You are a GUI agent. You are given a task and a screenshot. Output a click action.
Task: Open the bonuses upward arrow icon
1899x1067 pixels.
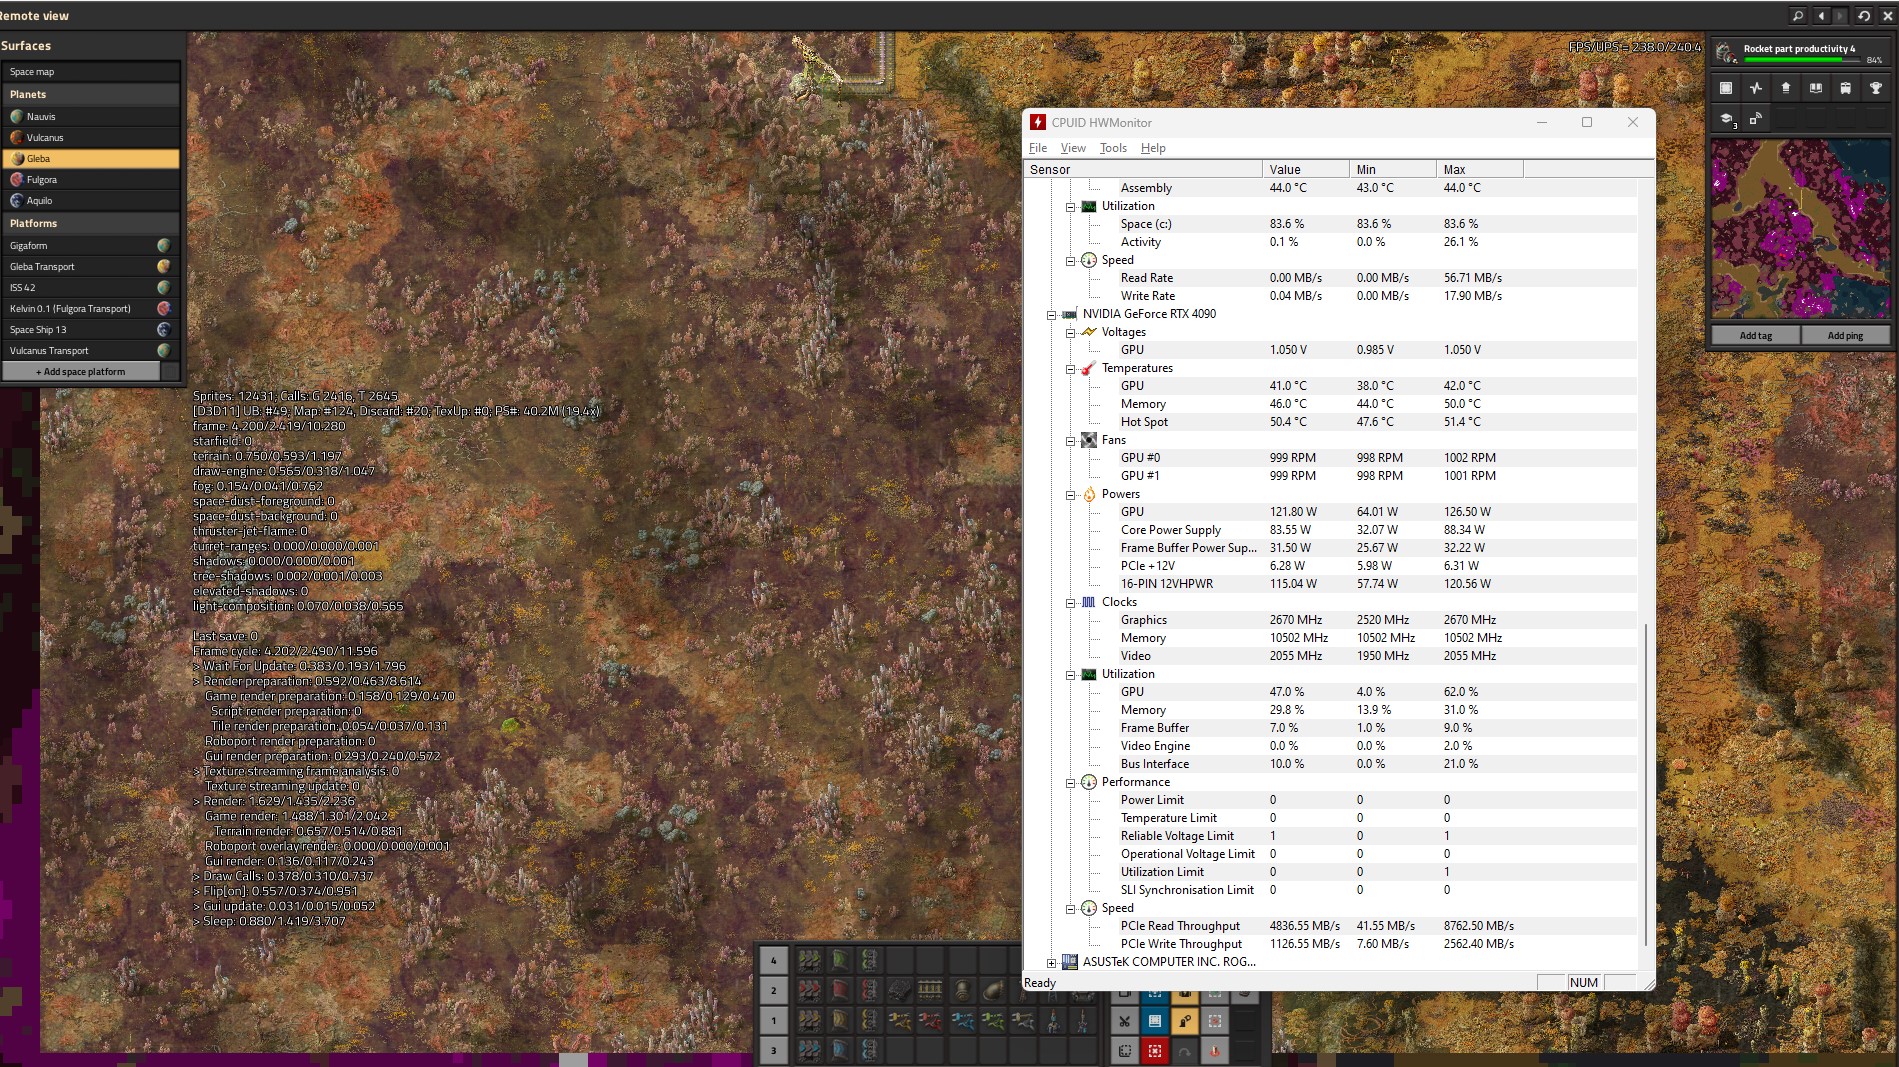click(1786, 88)
